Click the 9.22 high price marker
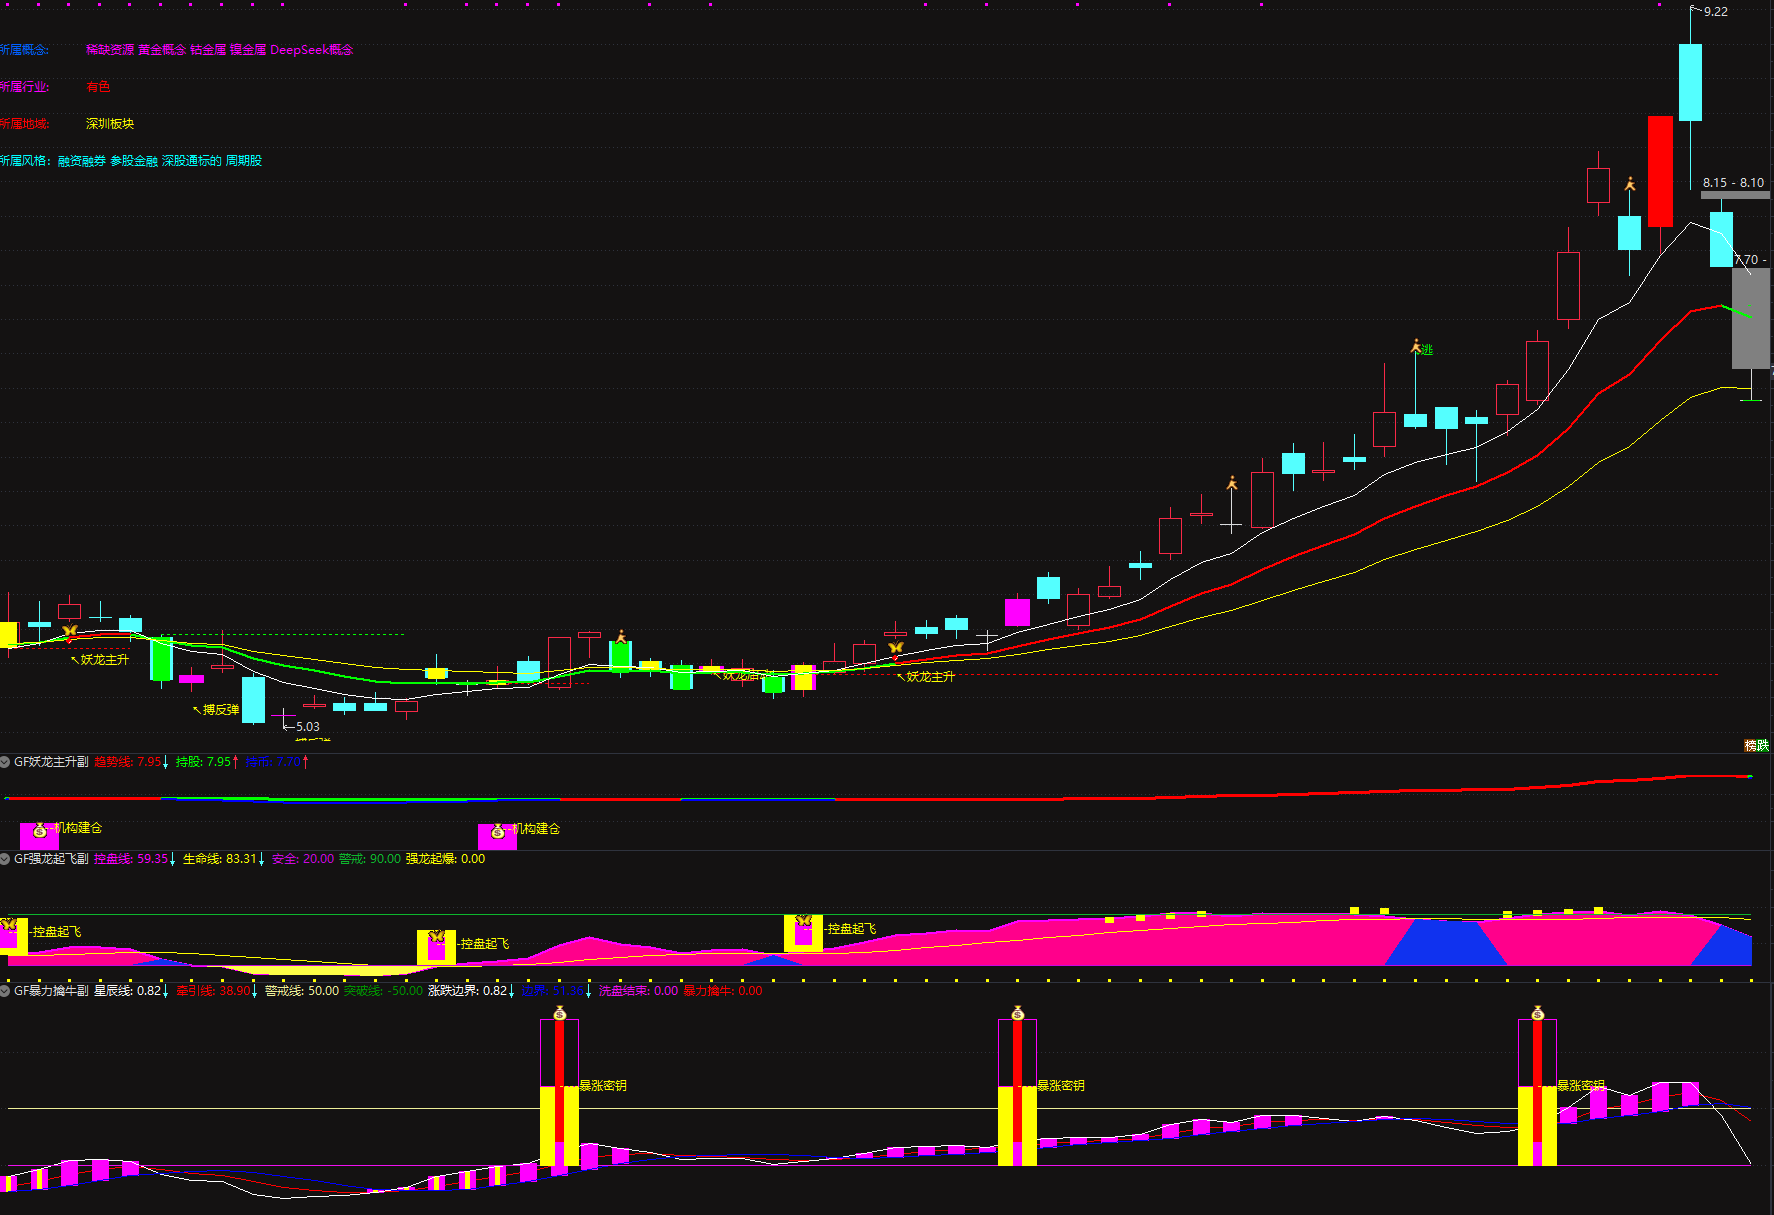Image resolution: width=1774 pixels, height=1215 pixels. coord(1715,12)
